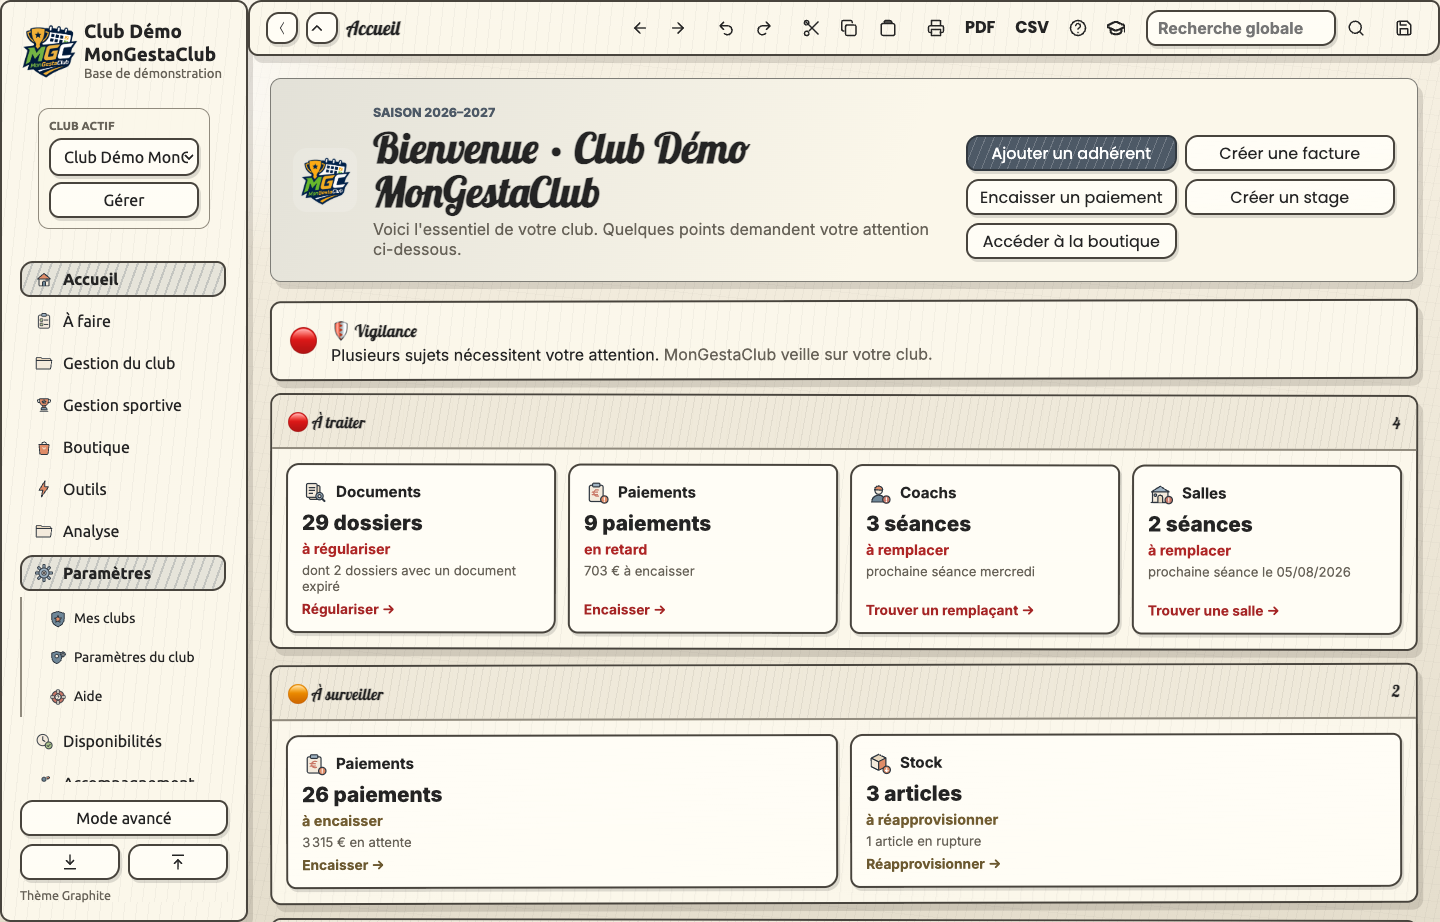
Task: Click the 29 dossiers heading
Action: [x=362, y=523]
